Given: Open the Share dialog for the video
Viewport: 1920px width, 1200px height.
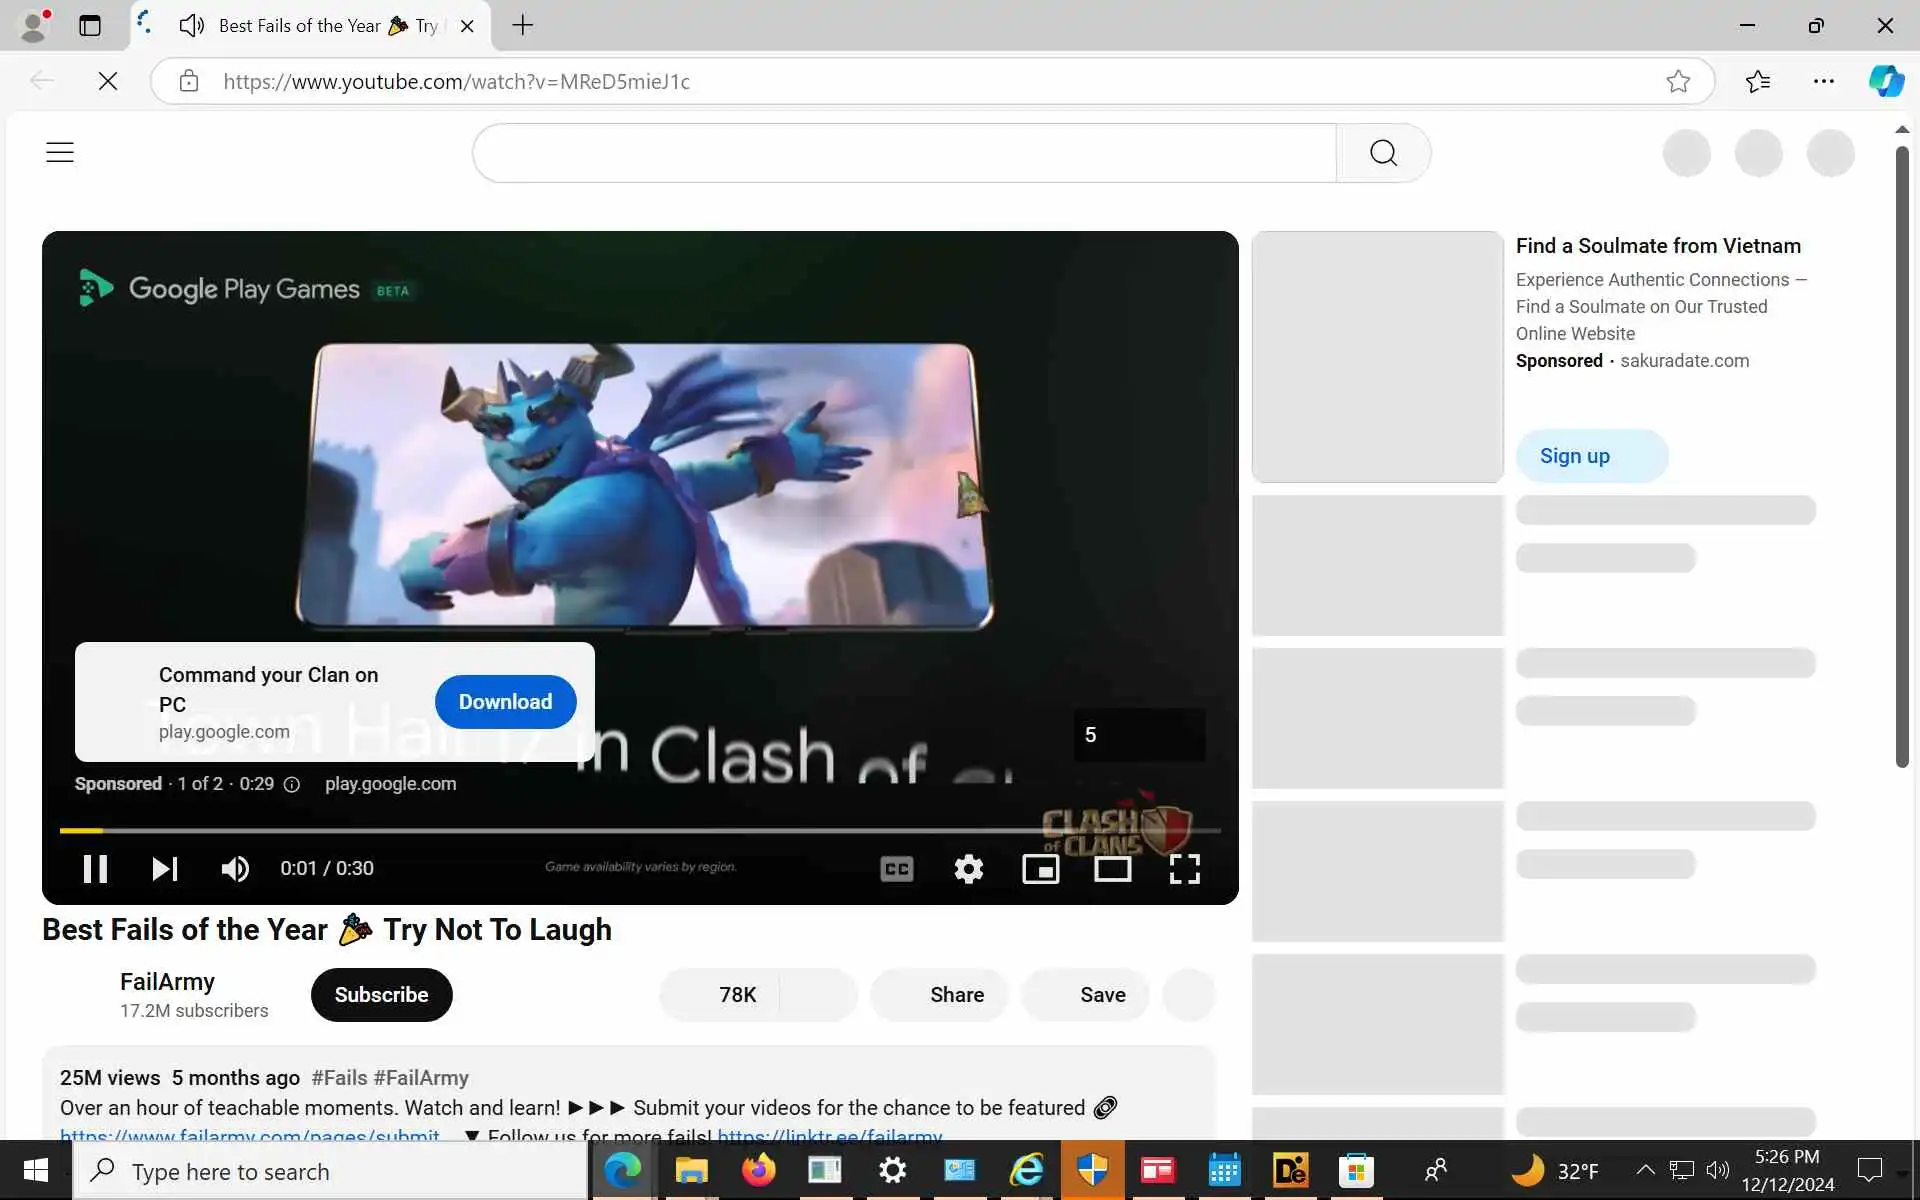Looking at the screenshot, I should (939, 994).
